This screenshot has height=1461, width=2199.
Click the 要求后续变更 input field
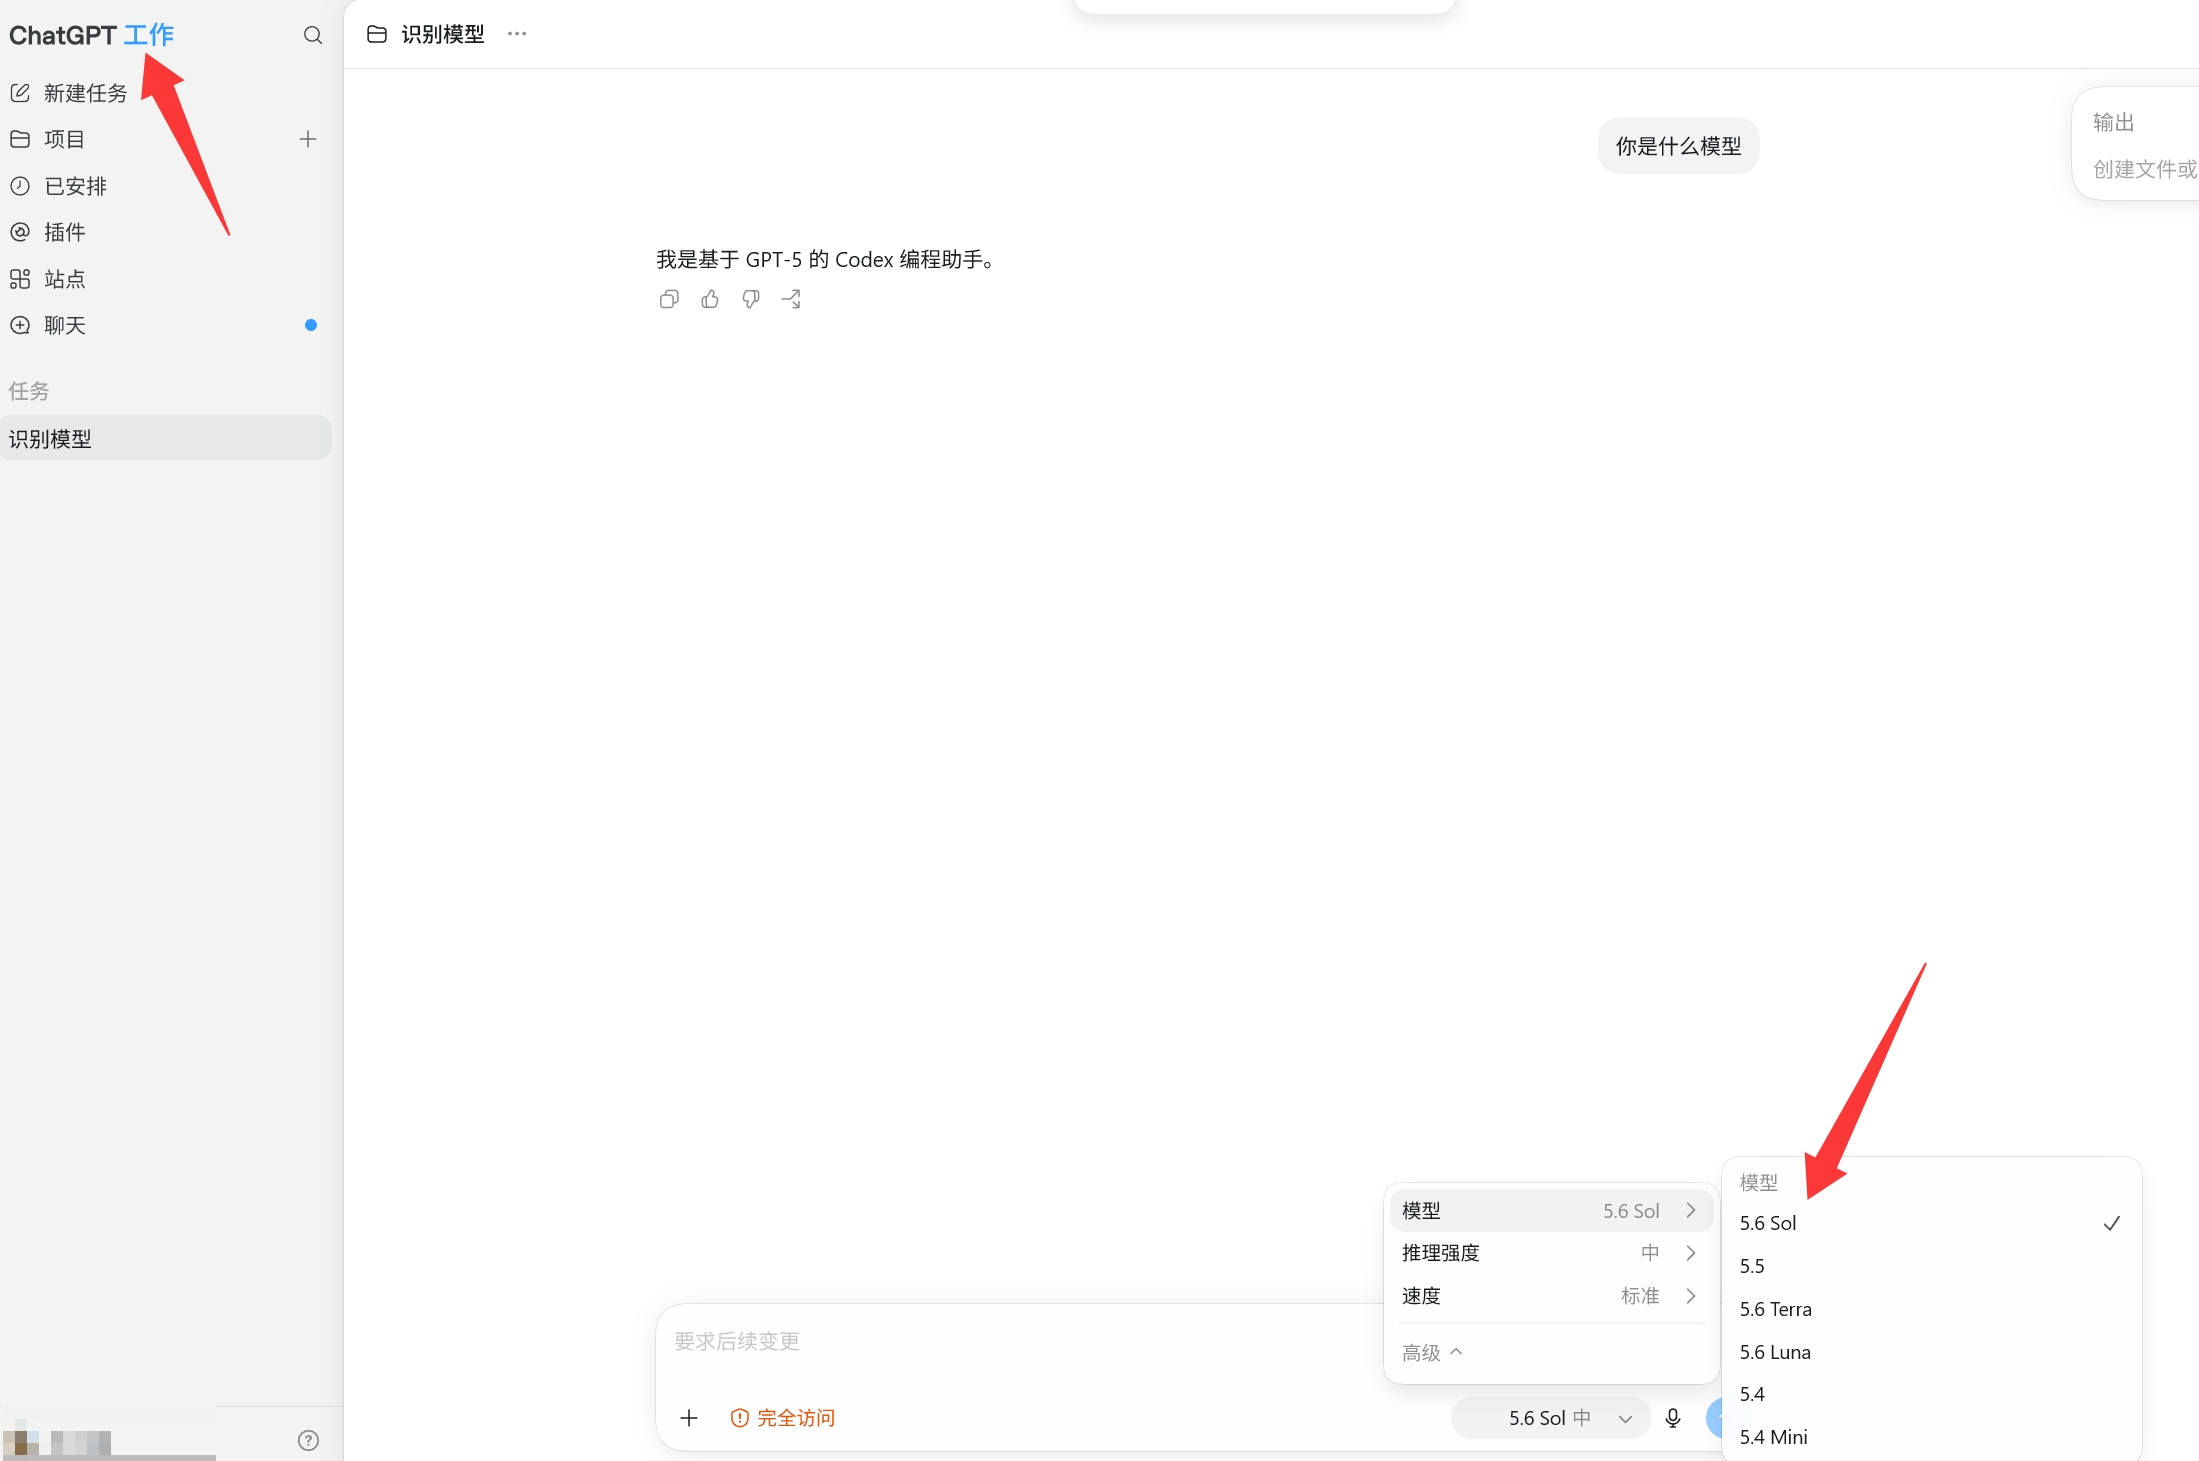tap(1020, 1342)
